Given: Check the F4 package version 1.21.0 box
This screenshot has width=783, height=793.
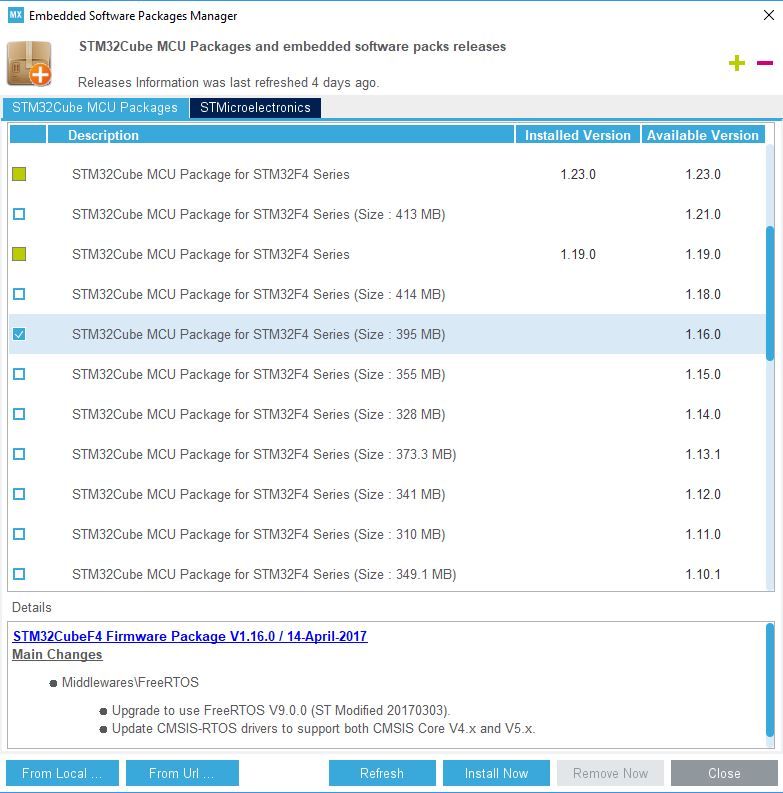Looking at the screenshot, I should pos(19,214).
